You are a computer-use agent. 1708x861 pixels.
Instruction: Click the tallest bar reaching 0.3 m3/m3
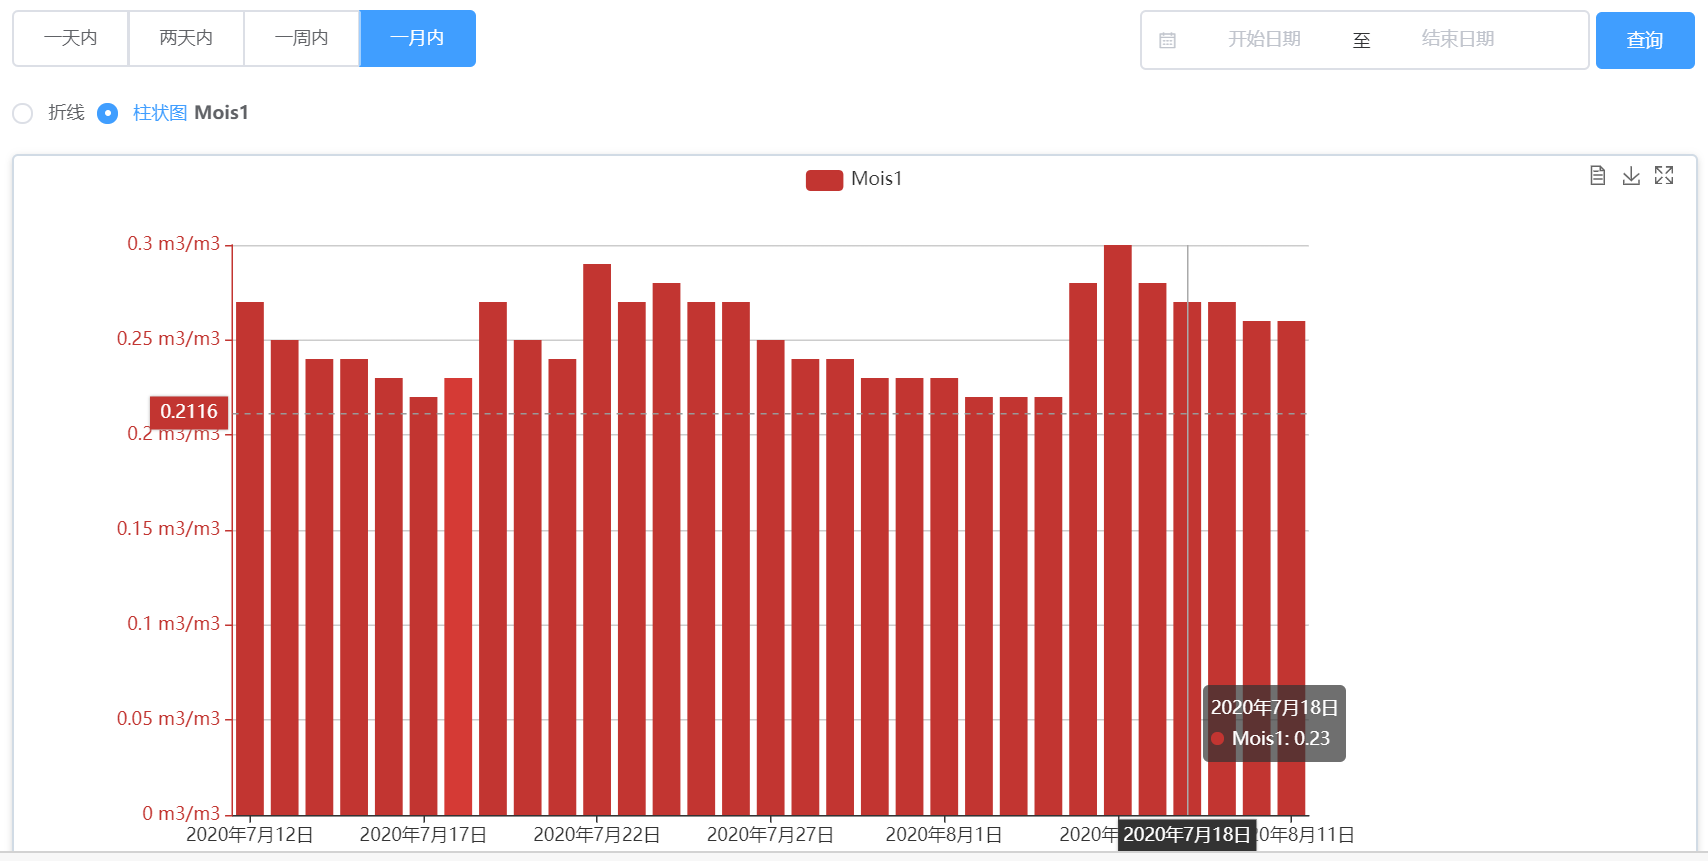[1117, 530]
